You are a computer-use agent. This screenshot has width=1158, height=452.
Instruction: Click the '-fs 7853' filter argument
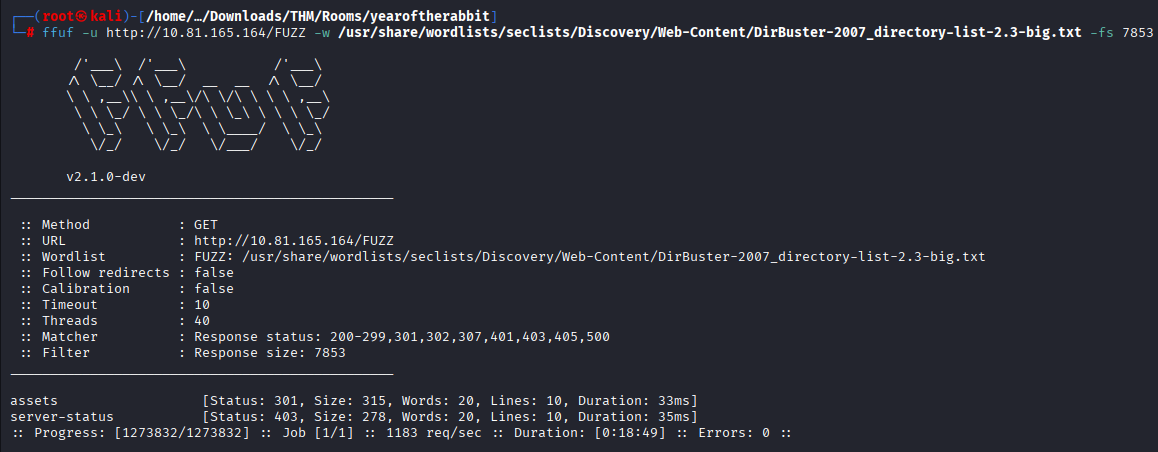[x=1123, y=32]
